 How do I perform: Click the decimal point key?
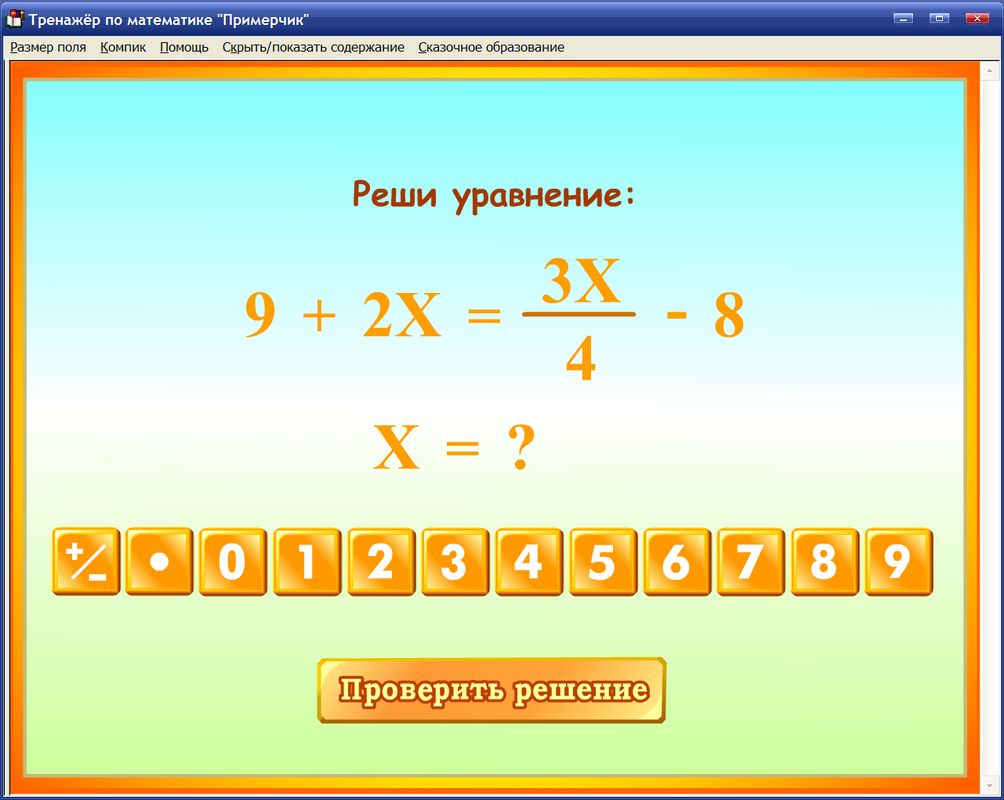pos(159,562)
